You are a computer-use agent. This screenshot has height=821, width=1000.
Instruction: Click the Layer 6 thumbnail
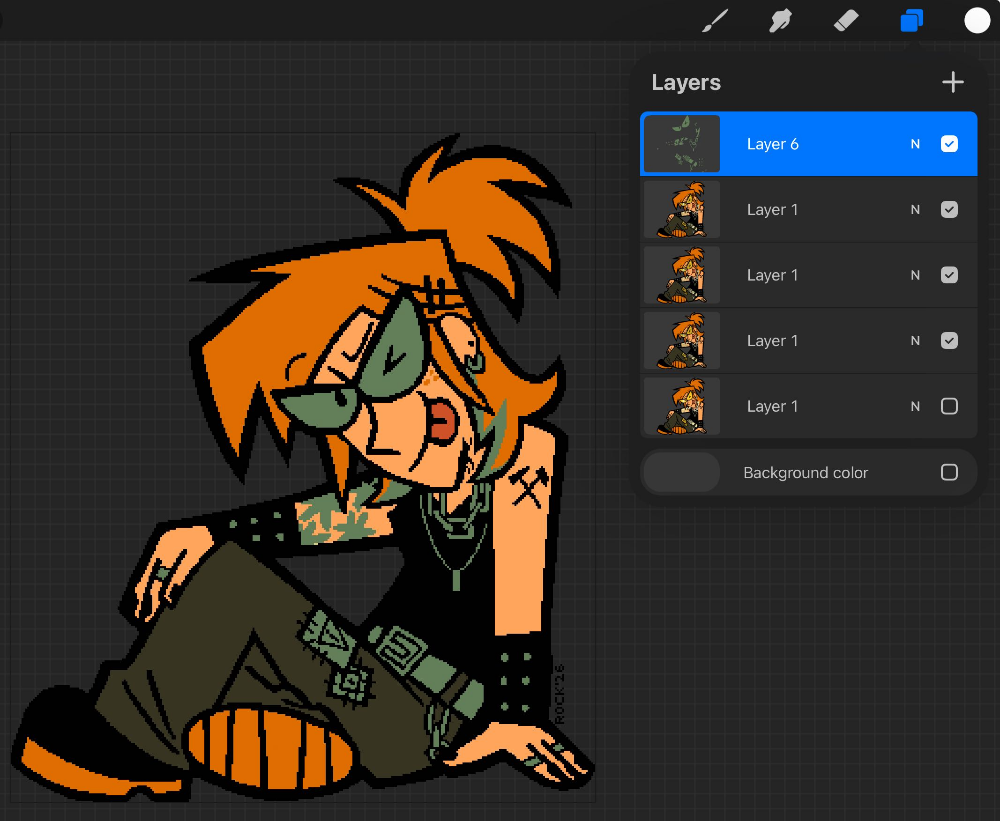pos(681,144)
